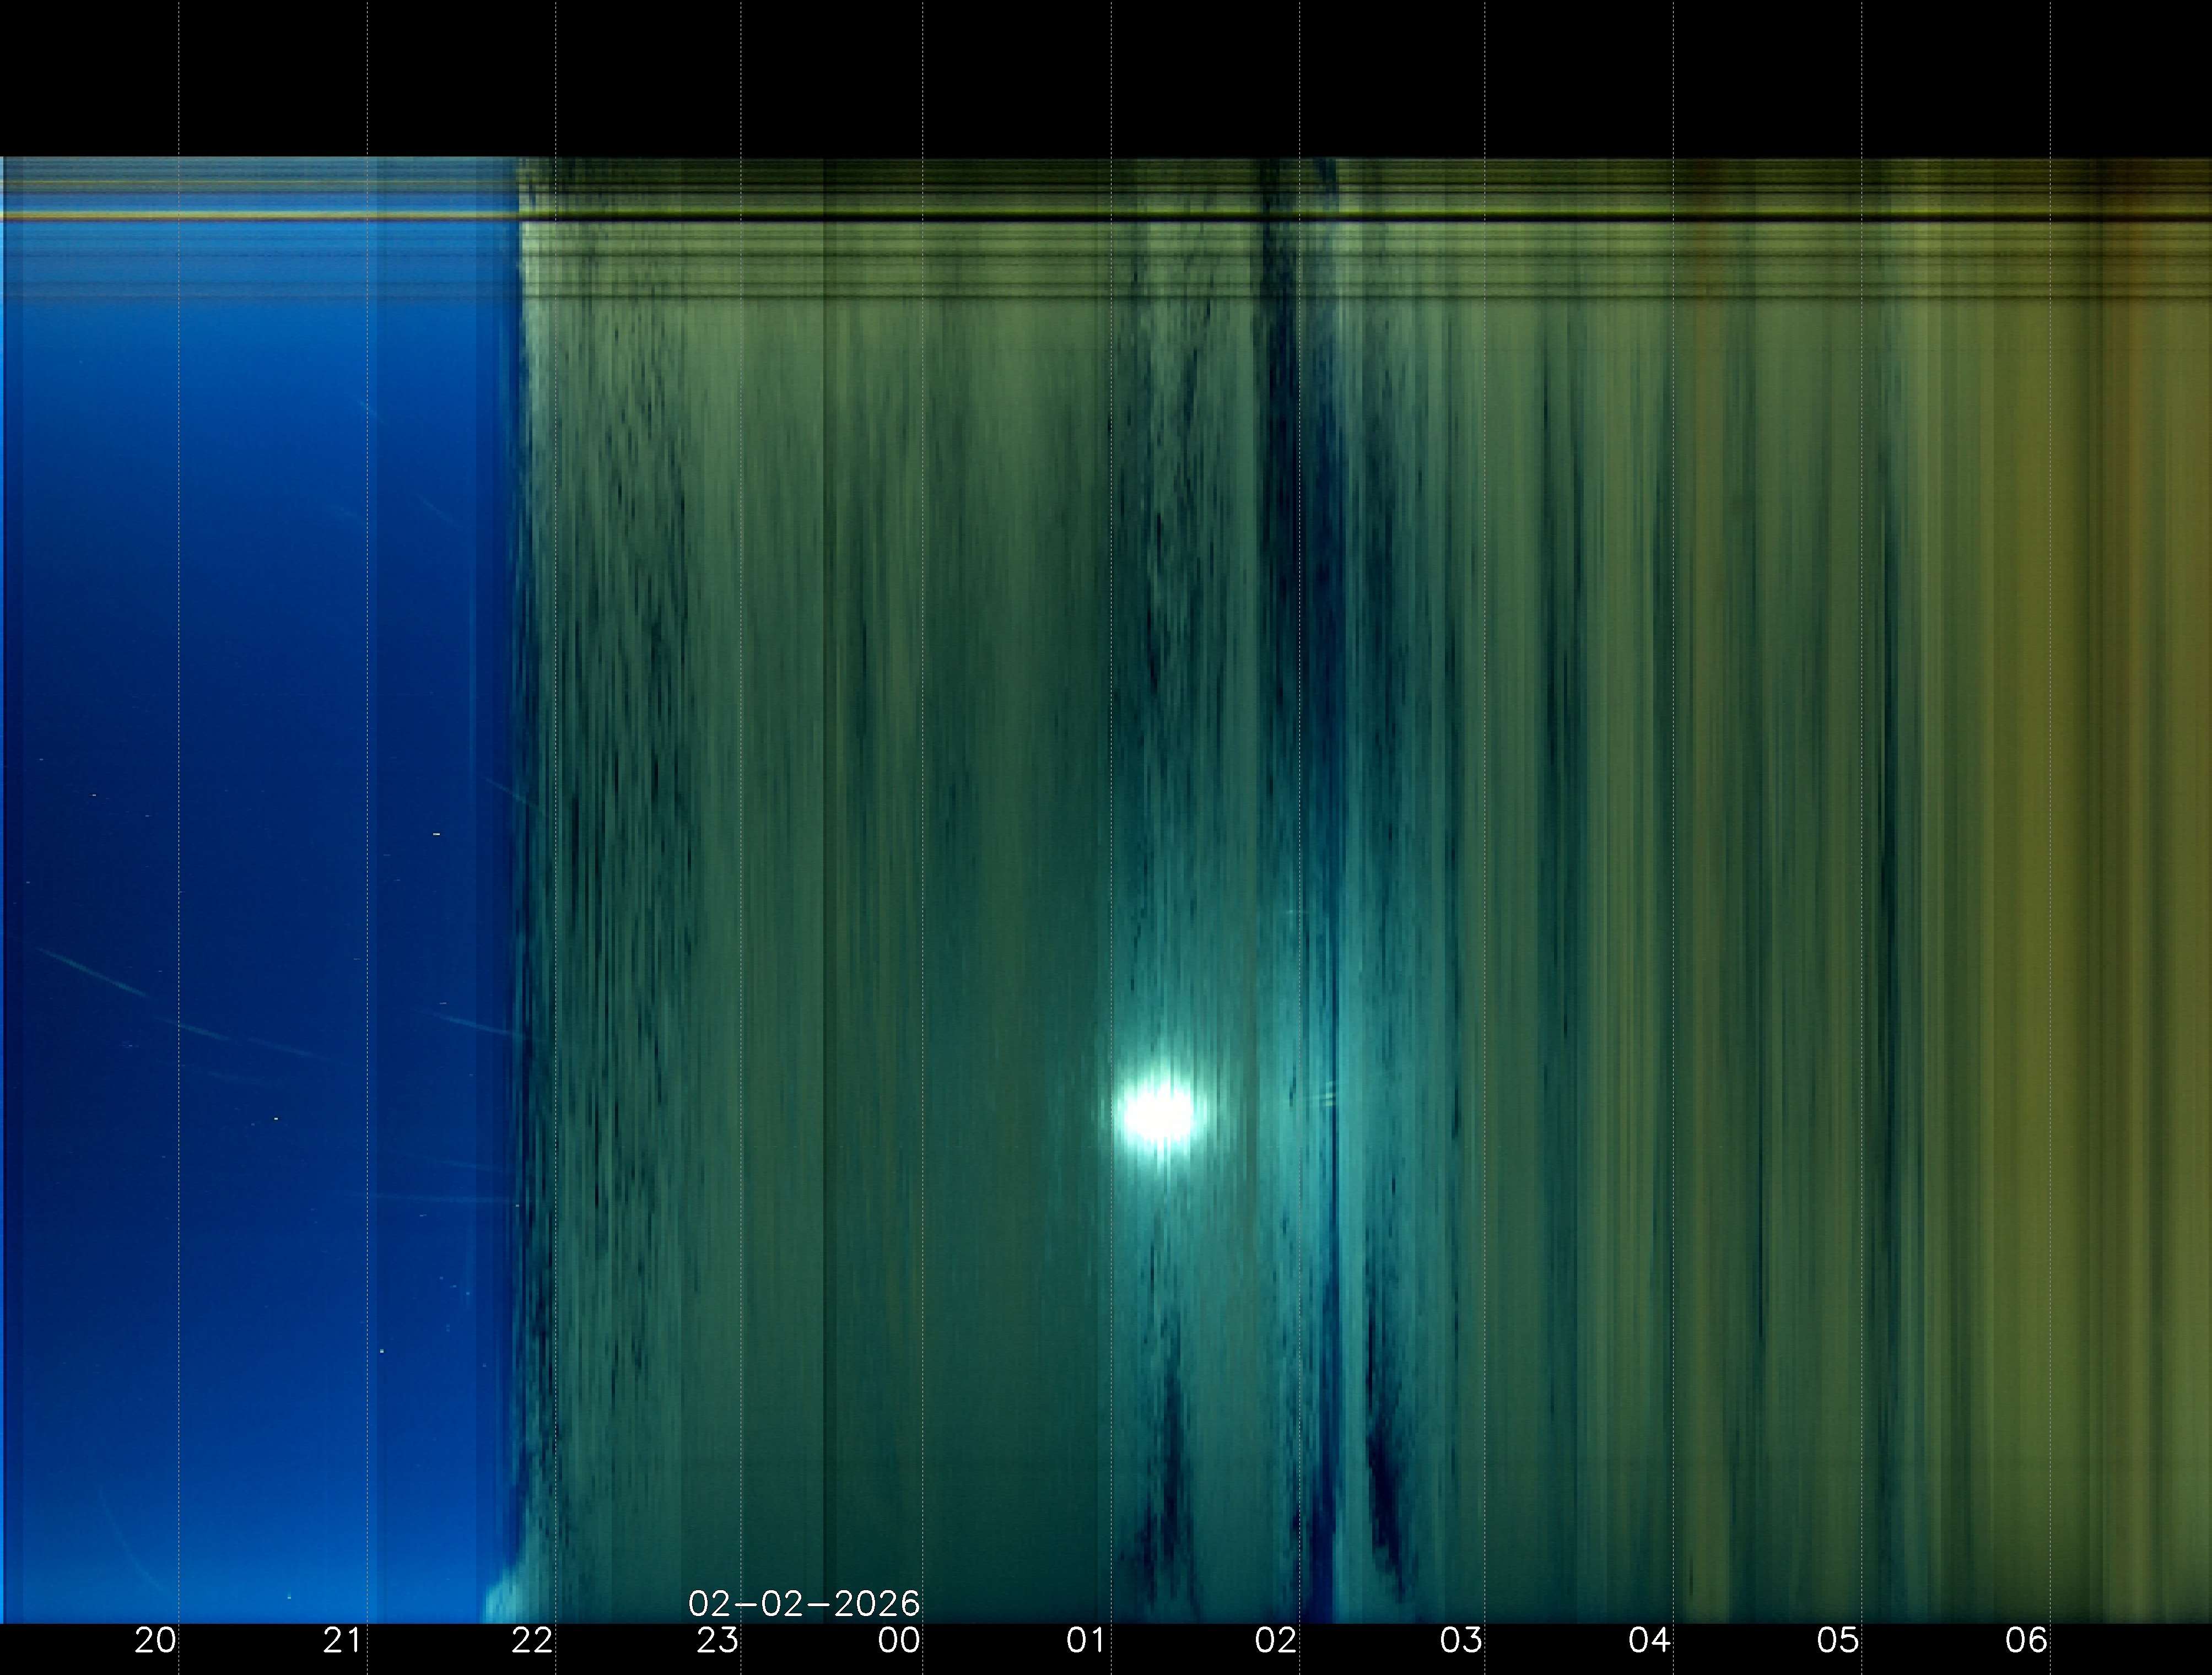Click the orange horizontal line near the top
The width and height of the screenshot is (2212, 1675).
(260, 215)
